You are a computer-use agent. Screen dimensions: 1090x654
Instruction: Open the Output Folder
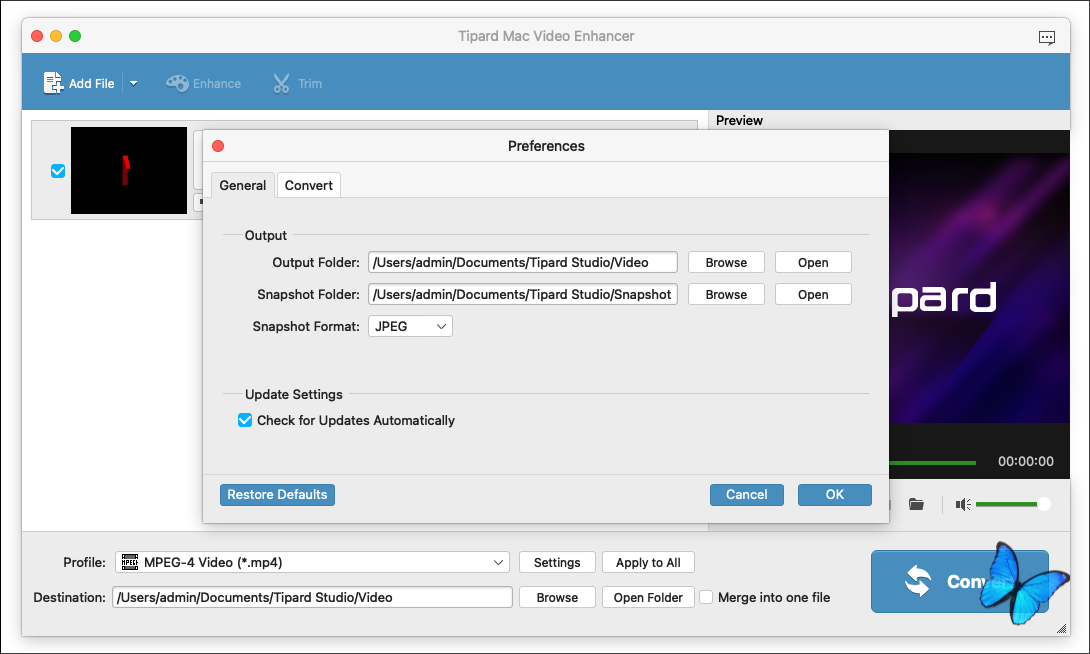point(813,262)
